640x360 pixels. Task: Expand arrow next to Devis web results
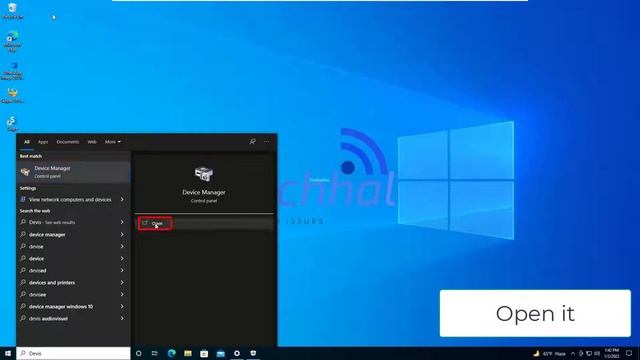click(x=122, y=222)
